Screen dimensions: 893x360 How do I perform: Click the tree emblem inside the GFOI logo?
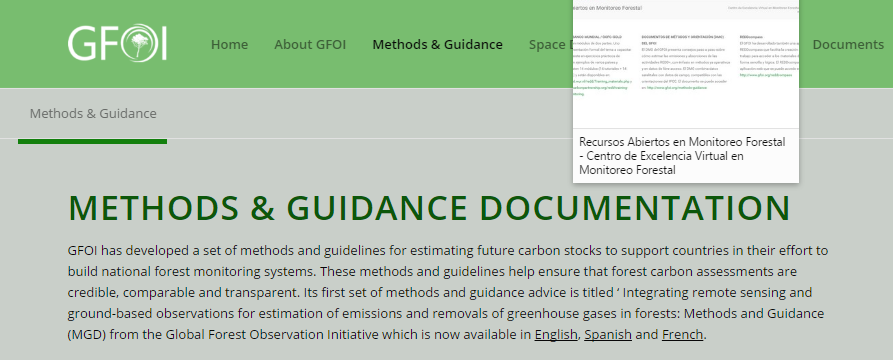click(x=138, y=43)
